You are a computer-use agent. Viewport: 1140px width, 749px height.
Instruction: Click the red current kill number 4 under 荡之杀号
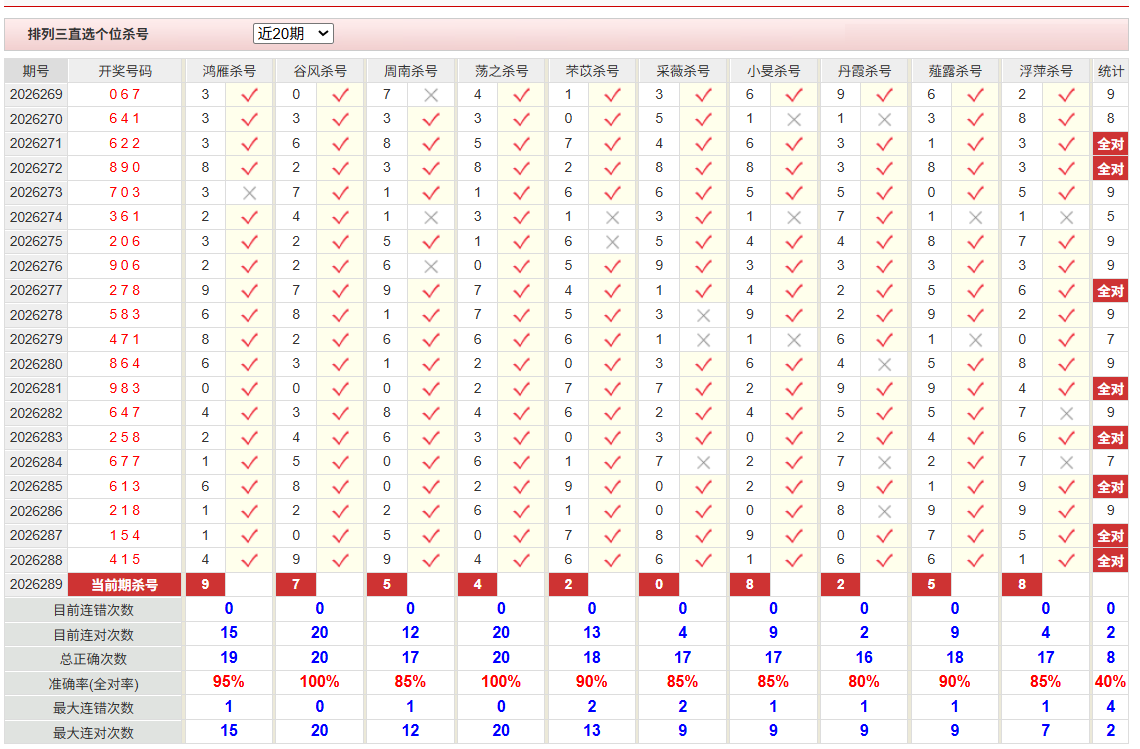478,585
